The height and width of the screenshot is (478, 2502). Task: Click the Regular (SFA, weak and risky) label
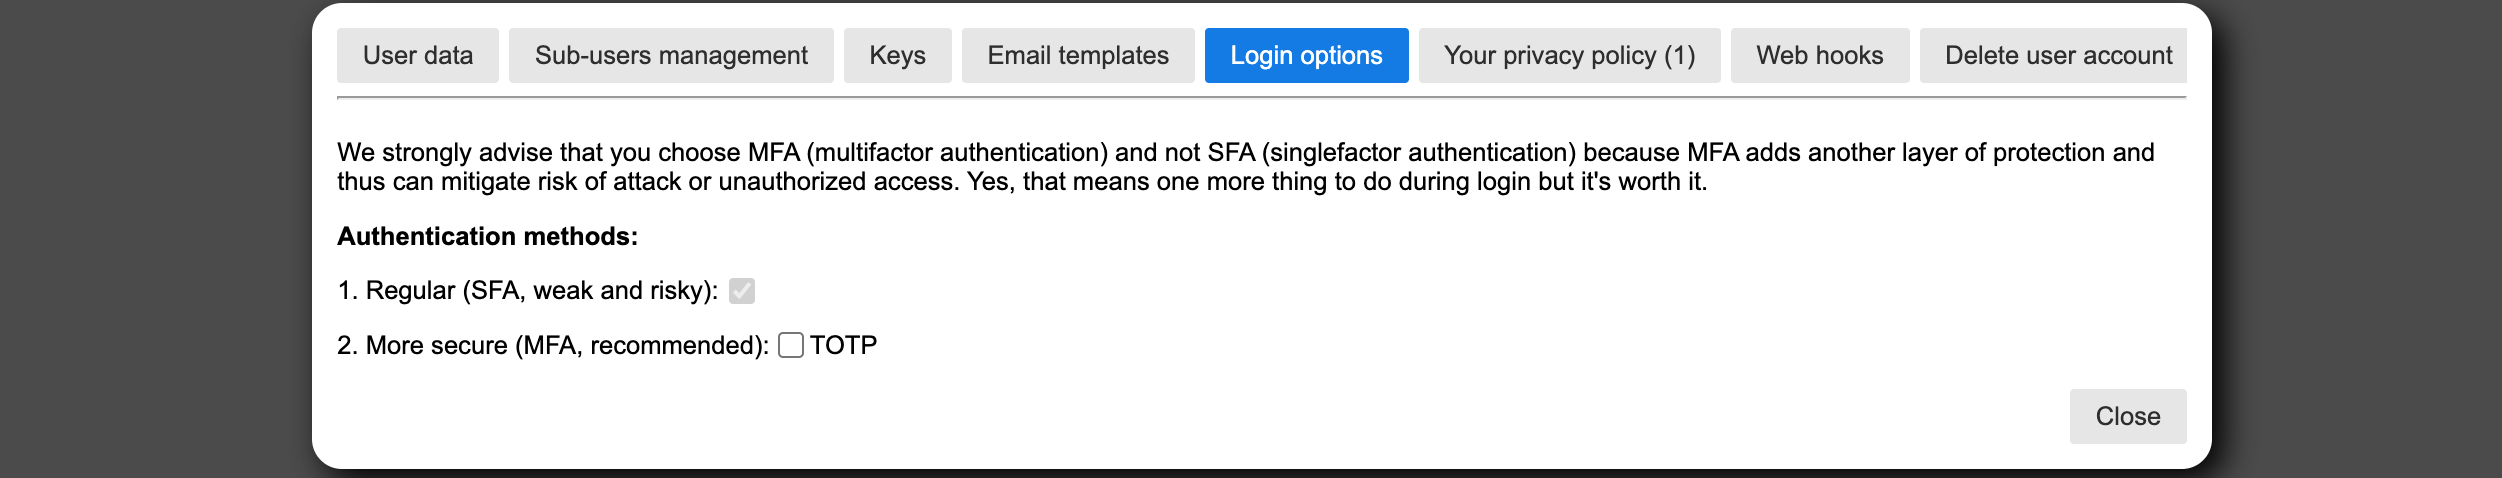click(528, 291)
